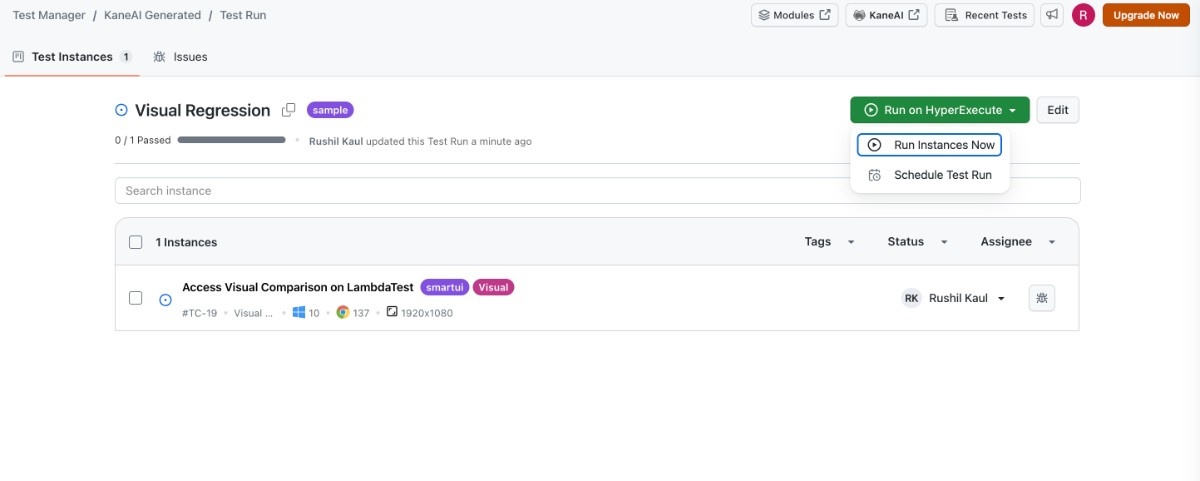Open Status filter dropdown
The width and height of the screenshot is (1200, 481).
918,242
